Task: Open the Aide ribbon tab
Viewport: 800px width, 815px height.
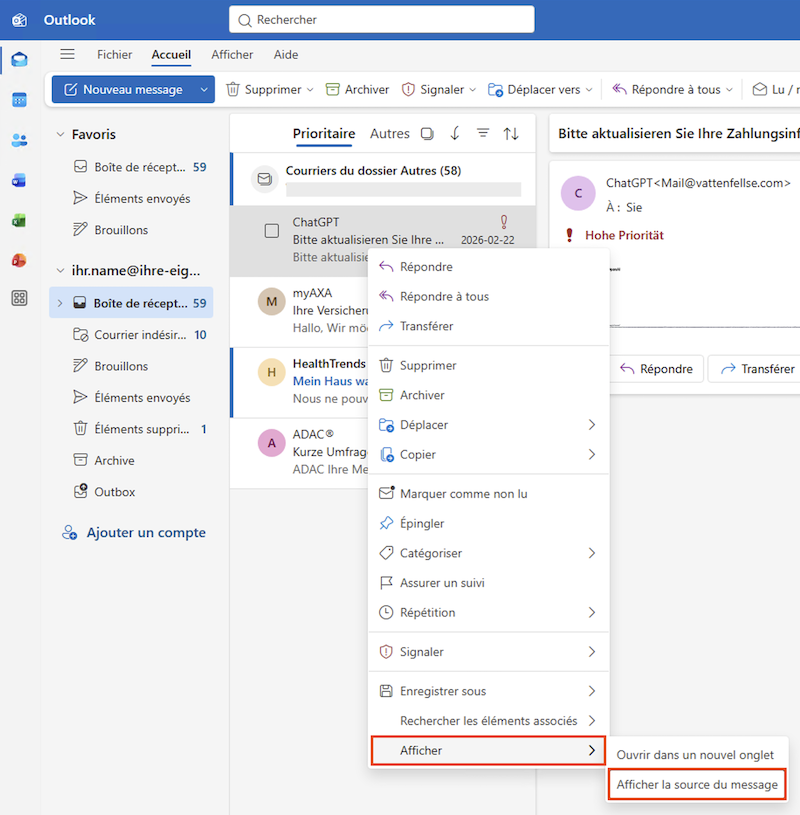Action: (x=286, y=55)
